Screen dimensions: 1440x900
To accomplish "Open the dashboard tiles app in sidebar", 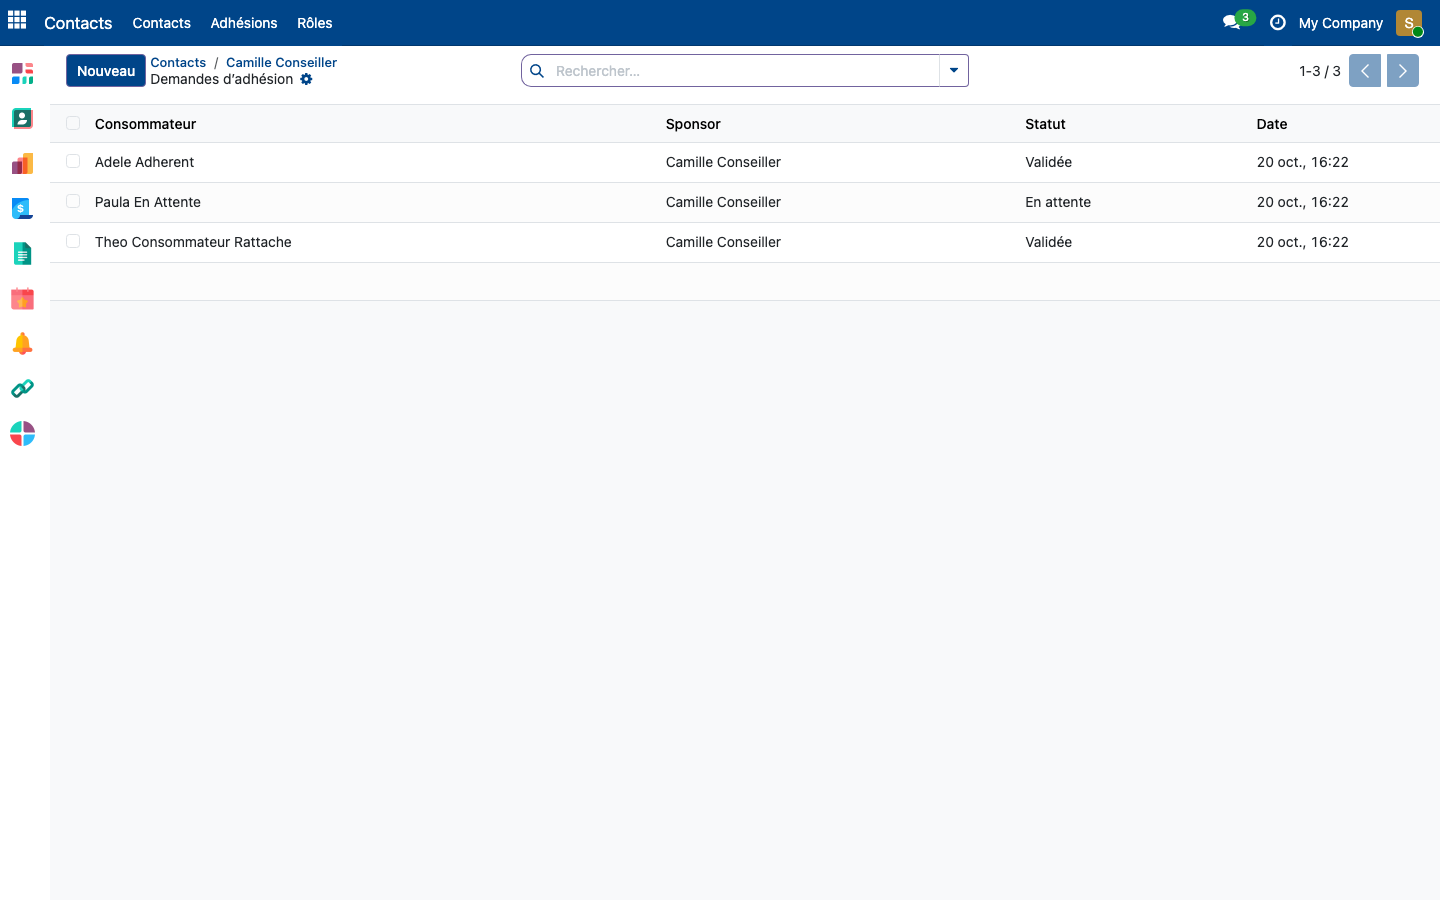I will 22,73.
